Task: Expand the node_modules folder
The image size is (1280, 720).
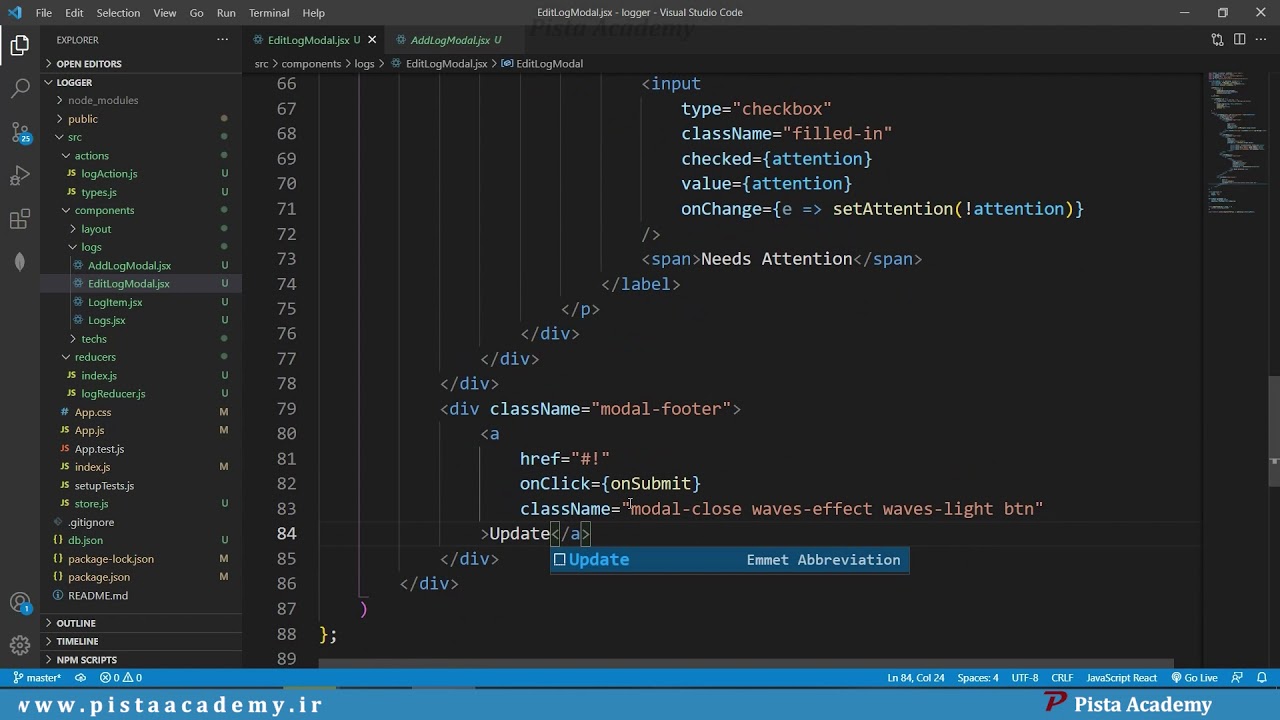Action: pos(103,100)
